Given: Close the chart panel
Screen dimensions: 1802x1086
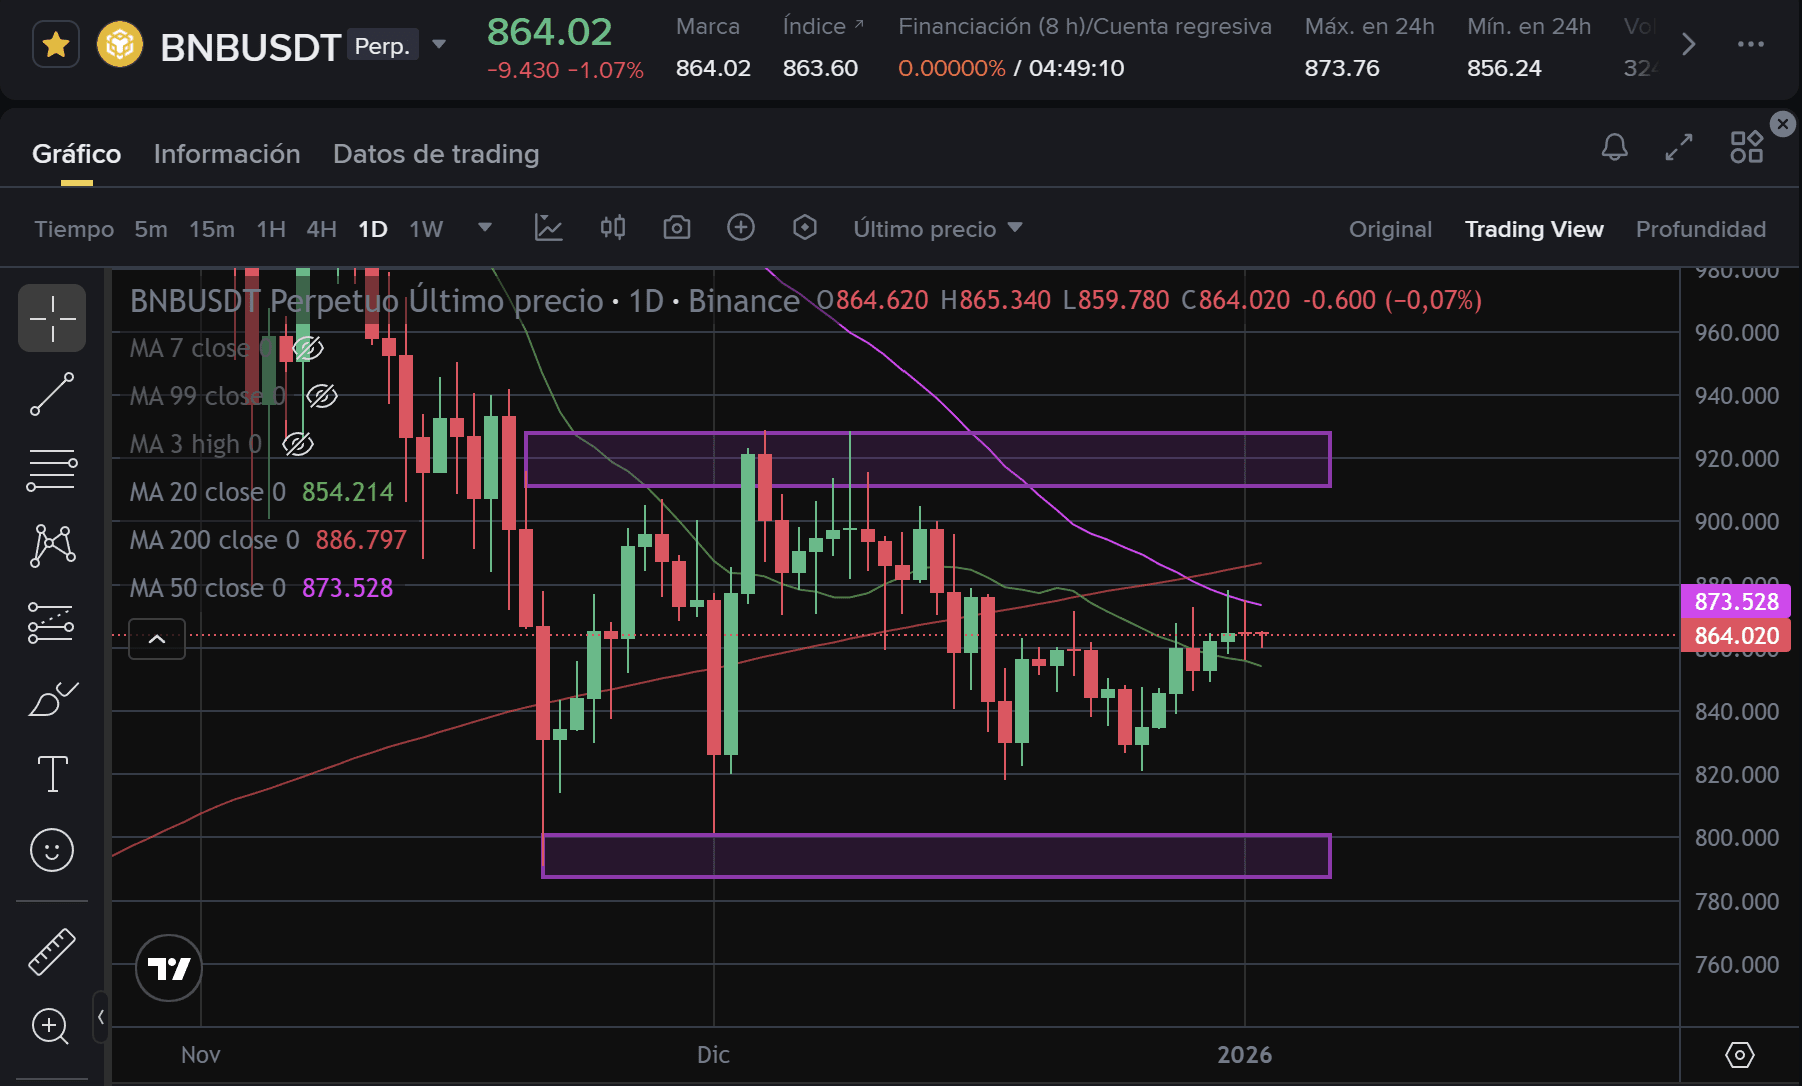Looking at the screenshot, I should tap(1783, 123).
